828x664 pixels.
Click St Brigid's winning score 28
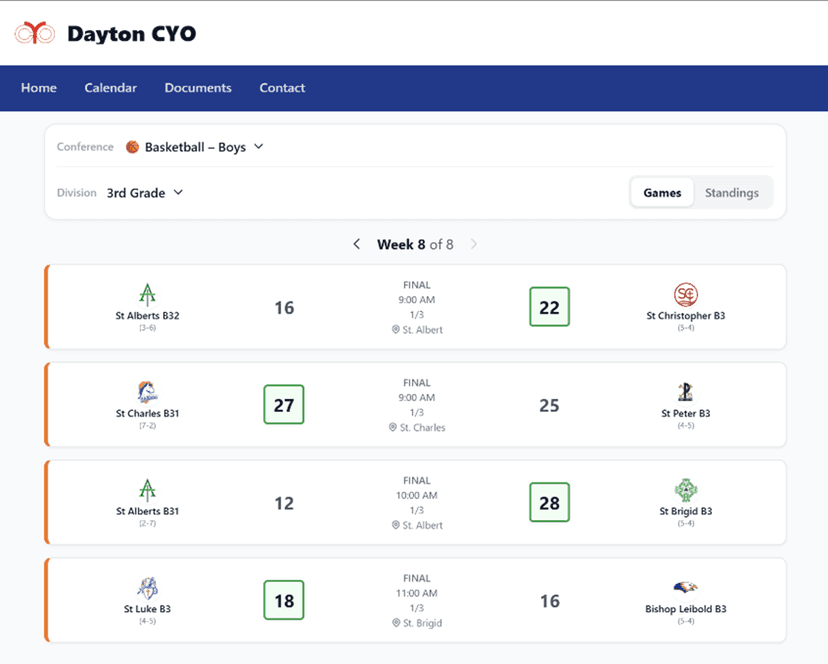coord(549,502)
